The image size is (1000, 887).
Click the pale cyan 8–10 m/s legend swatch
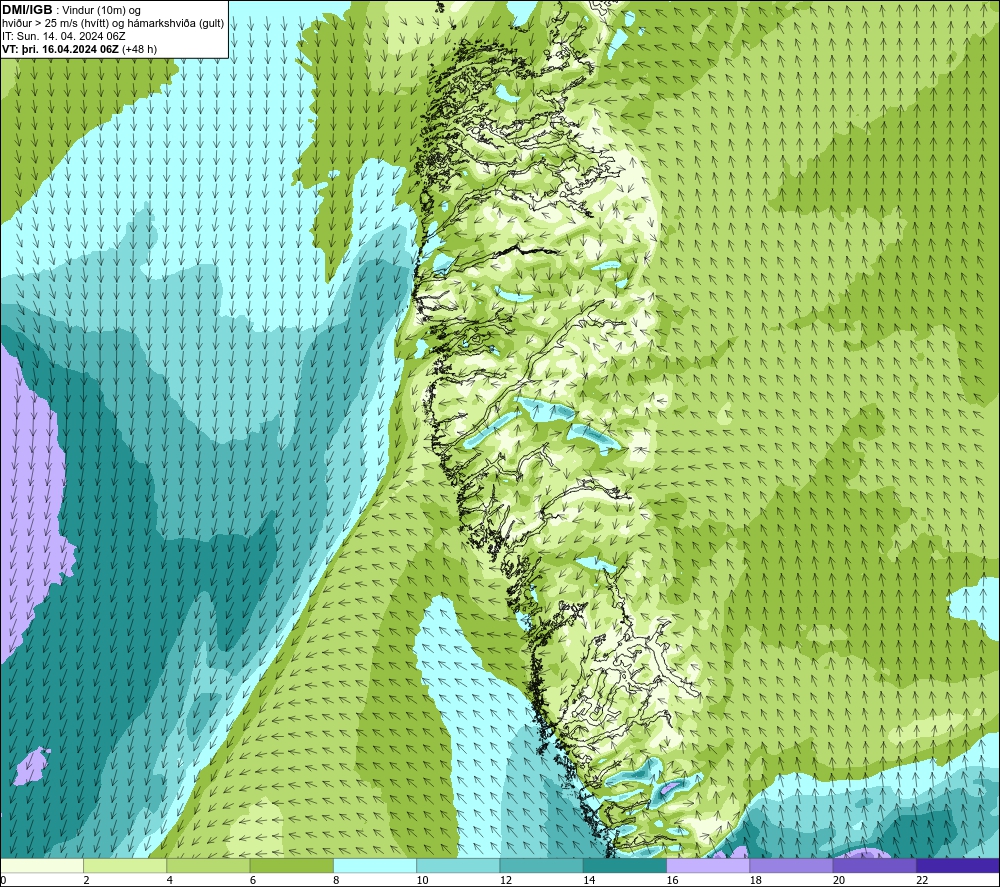click(x=375, y=865)
